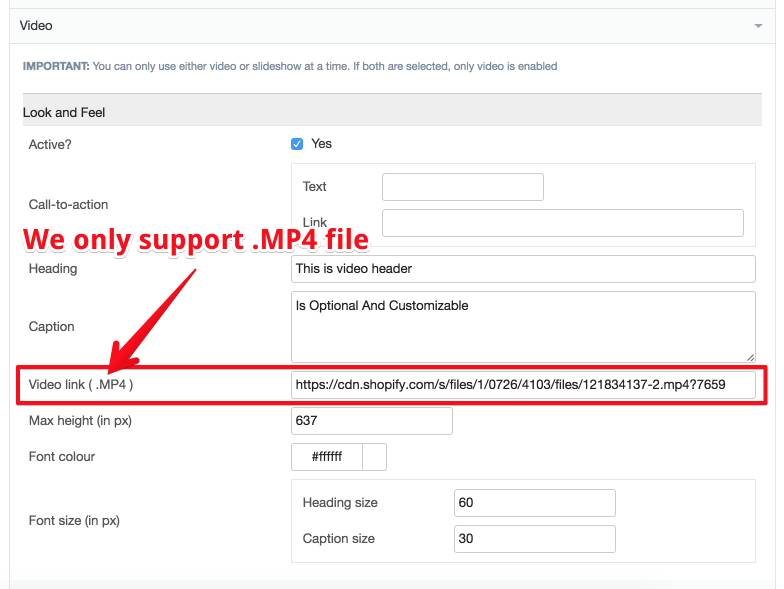Open the Font colour white swatch picker
Image resolution: width=784 pixels, height=589 pixels.
pos(374,457)
